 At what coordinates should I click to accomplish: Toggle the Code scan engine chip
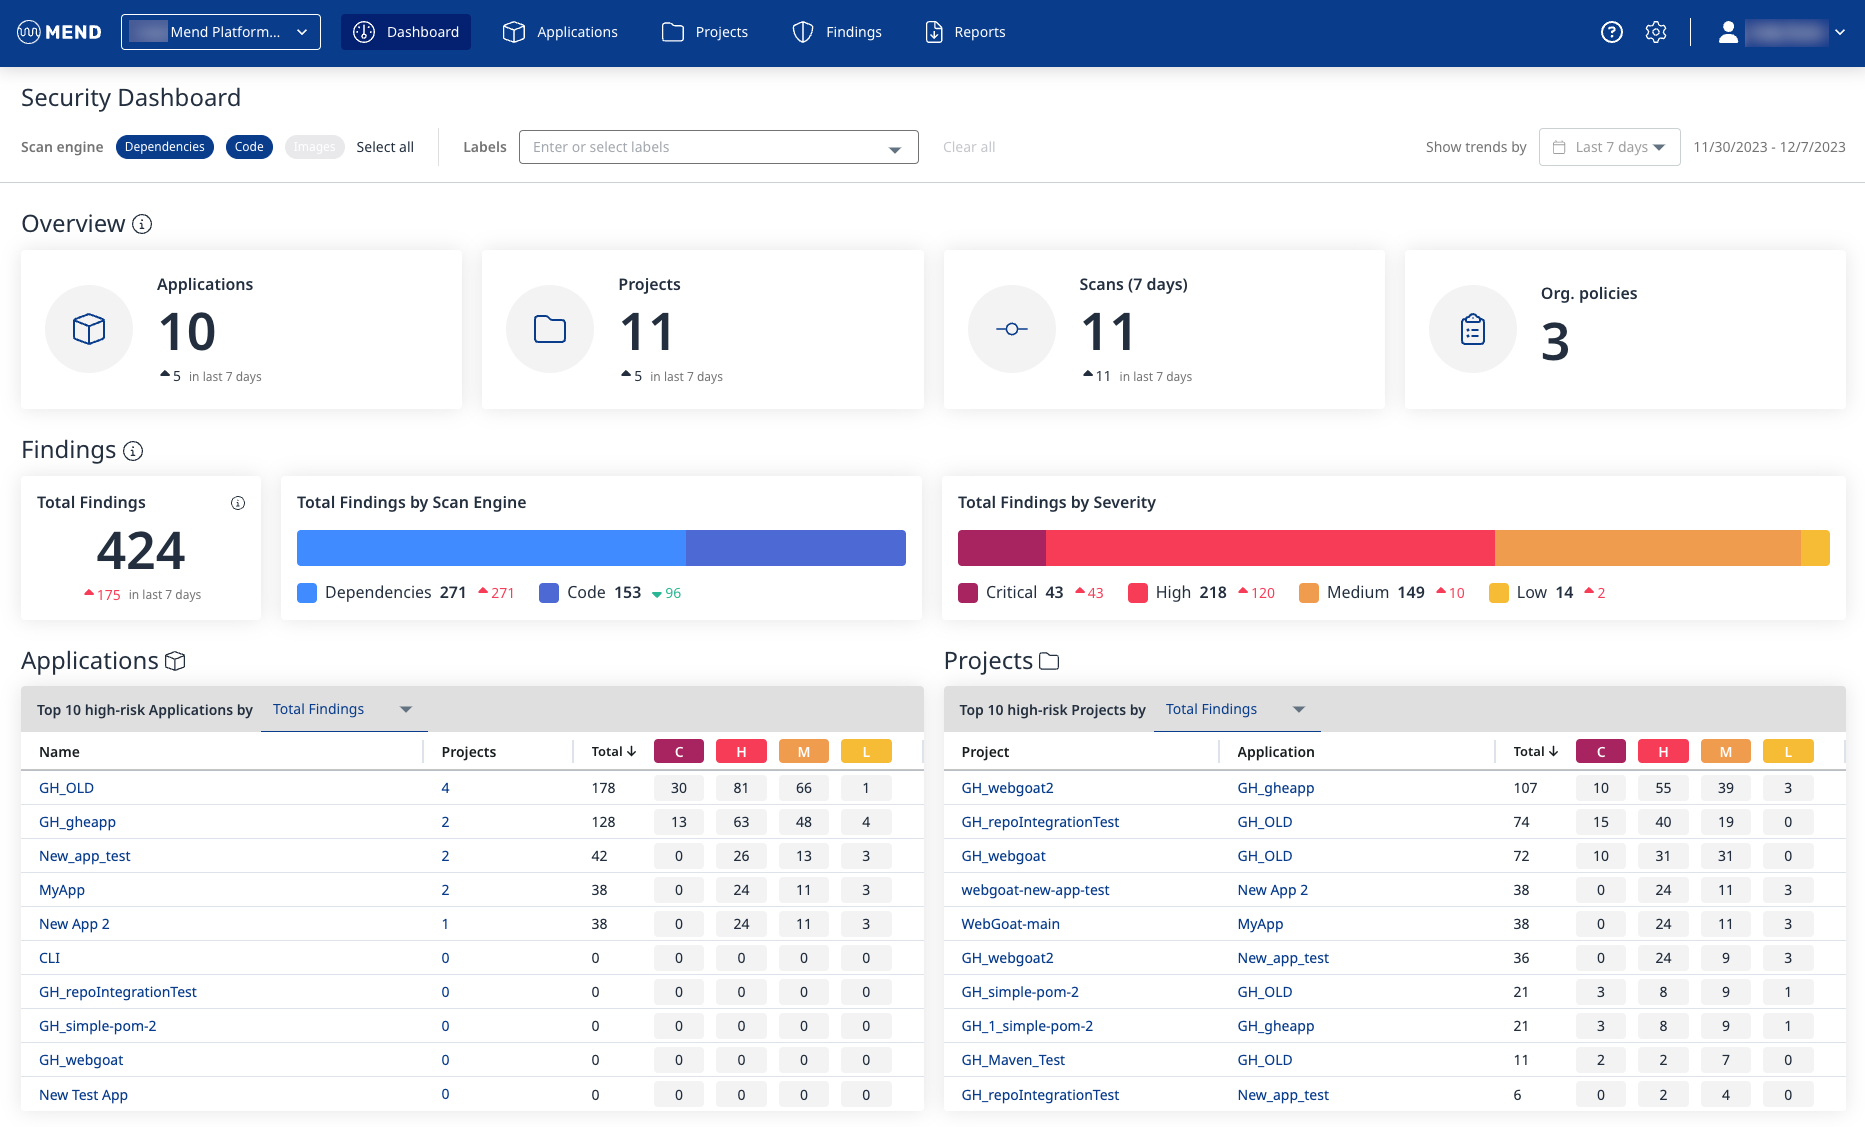249,147
